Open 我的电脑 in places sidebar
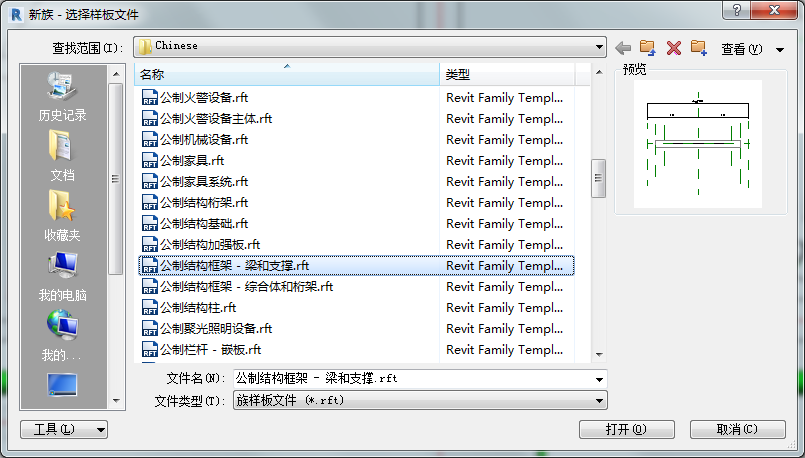805x458 pixels. click(62, 276)
